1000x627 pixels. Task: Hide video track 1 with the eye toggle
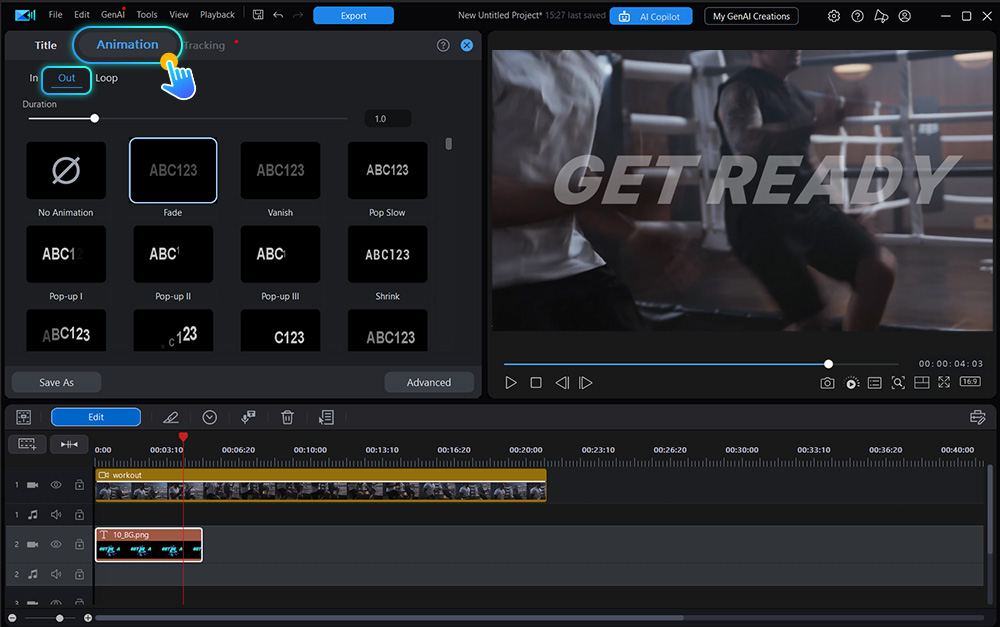coord(57,484)
